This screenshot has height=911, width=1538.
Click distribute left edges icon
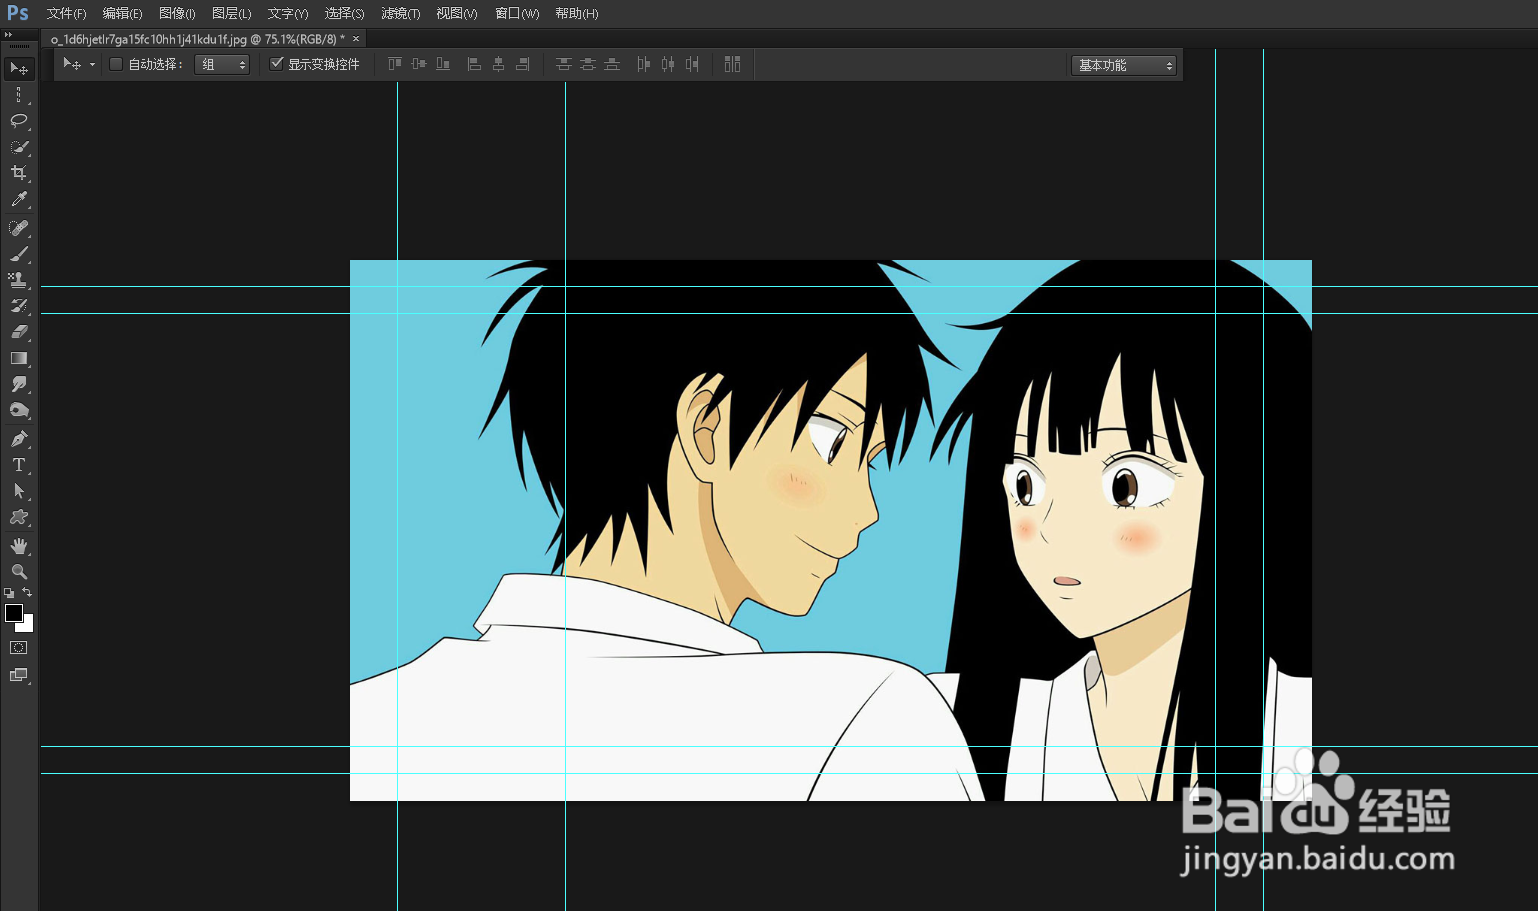pos(643,64)
